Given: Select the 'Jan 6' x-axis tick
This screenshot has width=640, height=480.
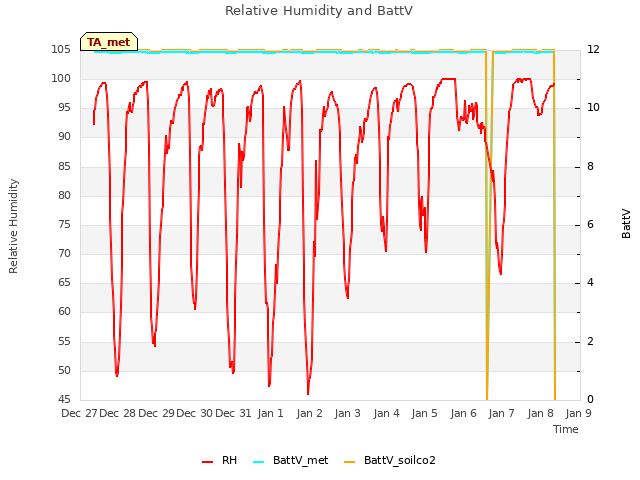Looking at the screenshot, I should click(x=463, y=413).
